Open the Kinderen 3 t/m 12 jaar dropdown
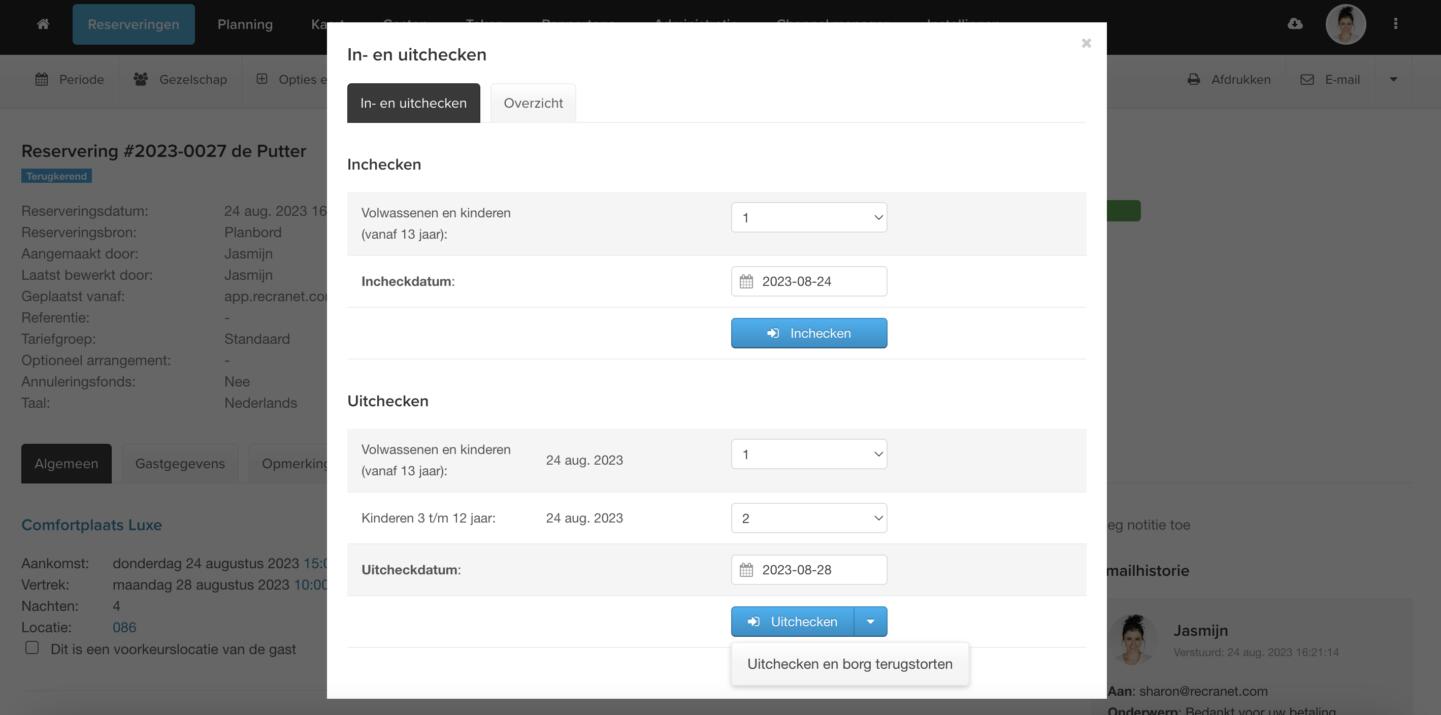Screen dimensions: 1441x715 pos(808,518)
